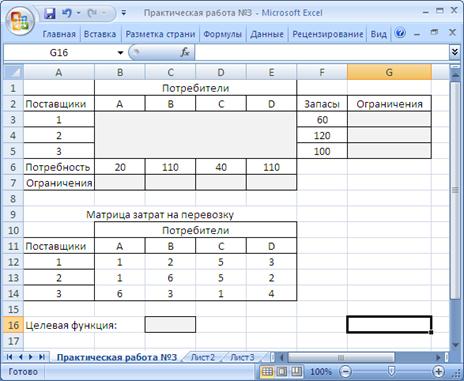This screenshot has height=381, width=464.
Task: Click the Ограничения header in column G
Action: [x=389, y=104]
